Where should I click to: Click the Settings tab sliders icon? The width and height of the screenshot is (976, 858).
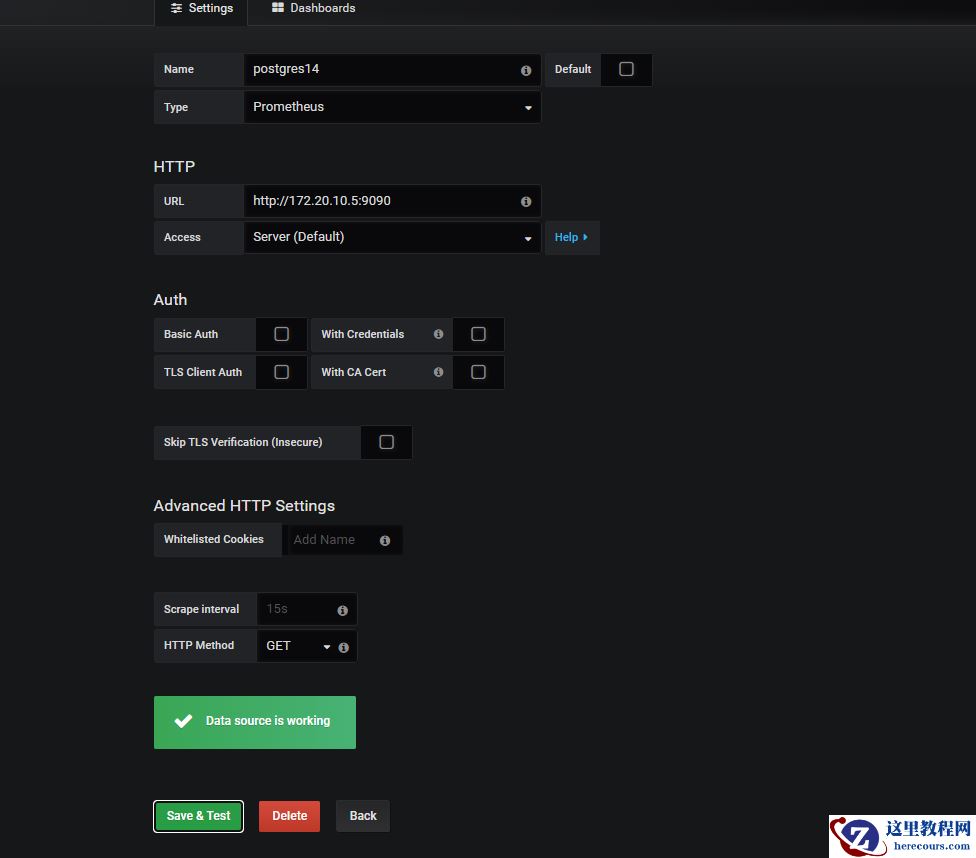coord(176,8)
